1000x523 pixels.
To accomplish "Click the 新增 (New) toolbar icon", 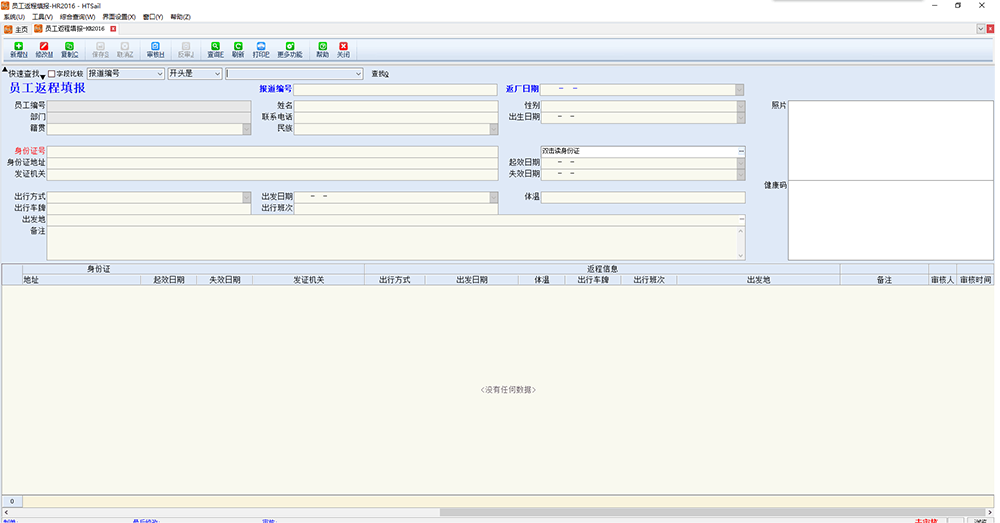I will (x=19, y=49).
